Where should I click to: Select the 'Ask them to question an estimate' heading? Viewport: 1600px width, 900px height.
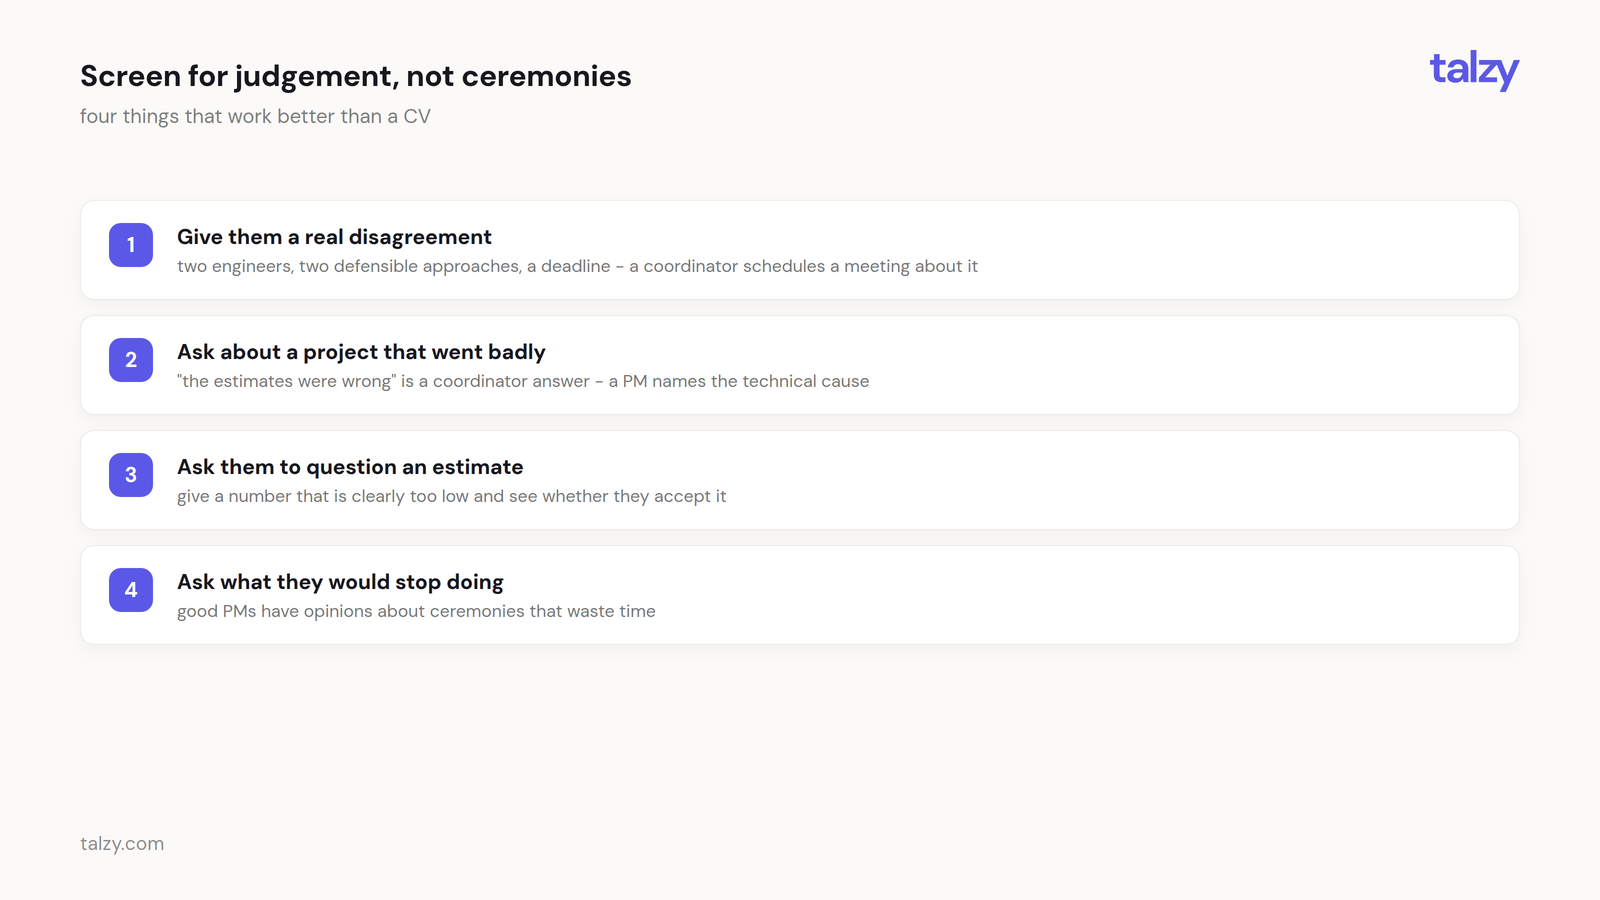point(350,467)
